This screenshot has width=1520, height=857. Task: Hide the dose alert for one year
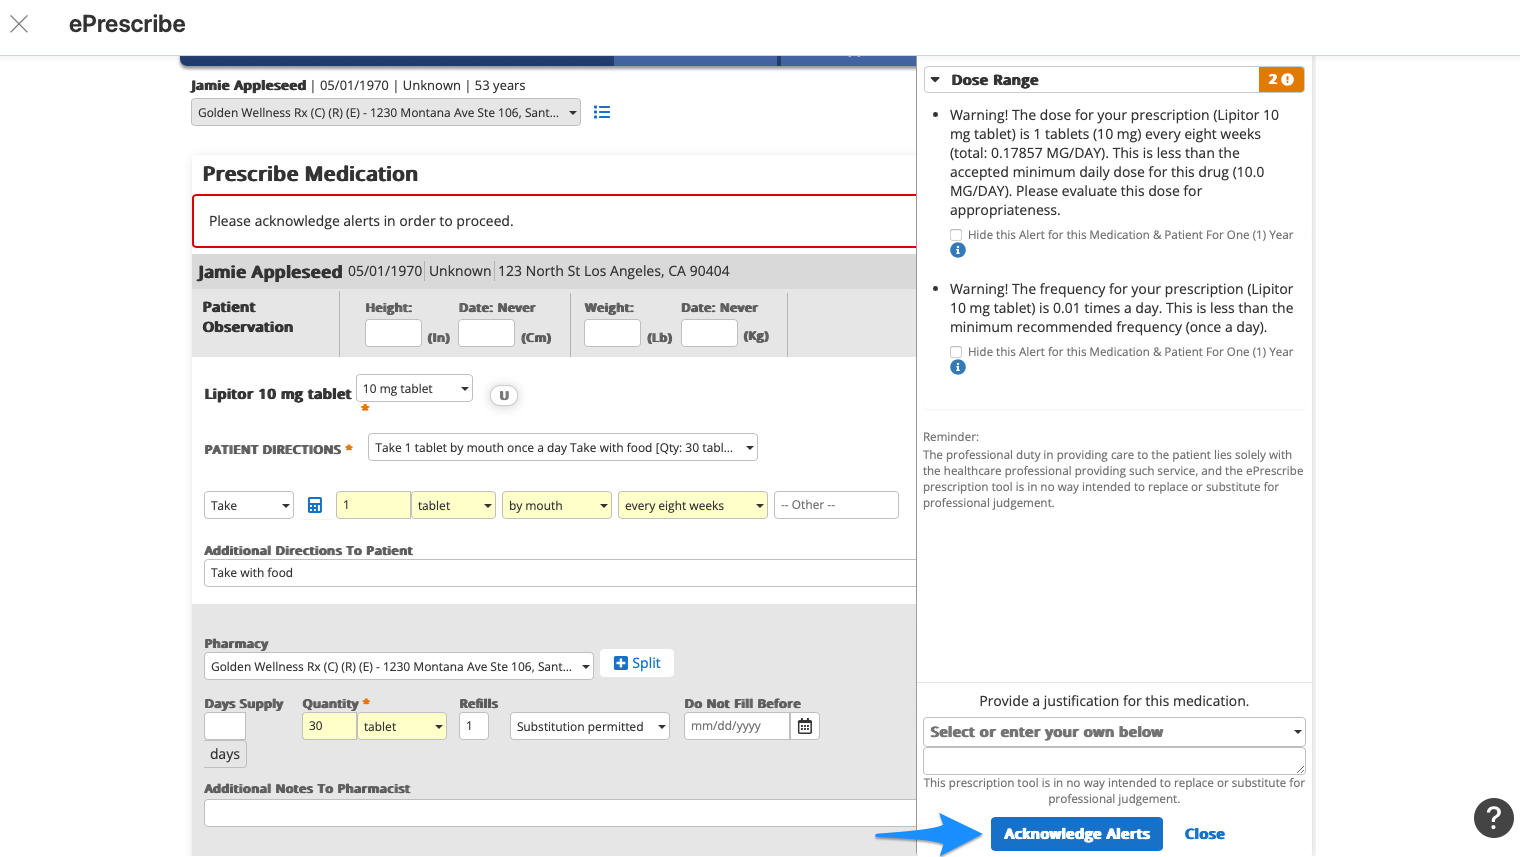point(956,235)
